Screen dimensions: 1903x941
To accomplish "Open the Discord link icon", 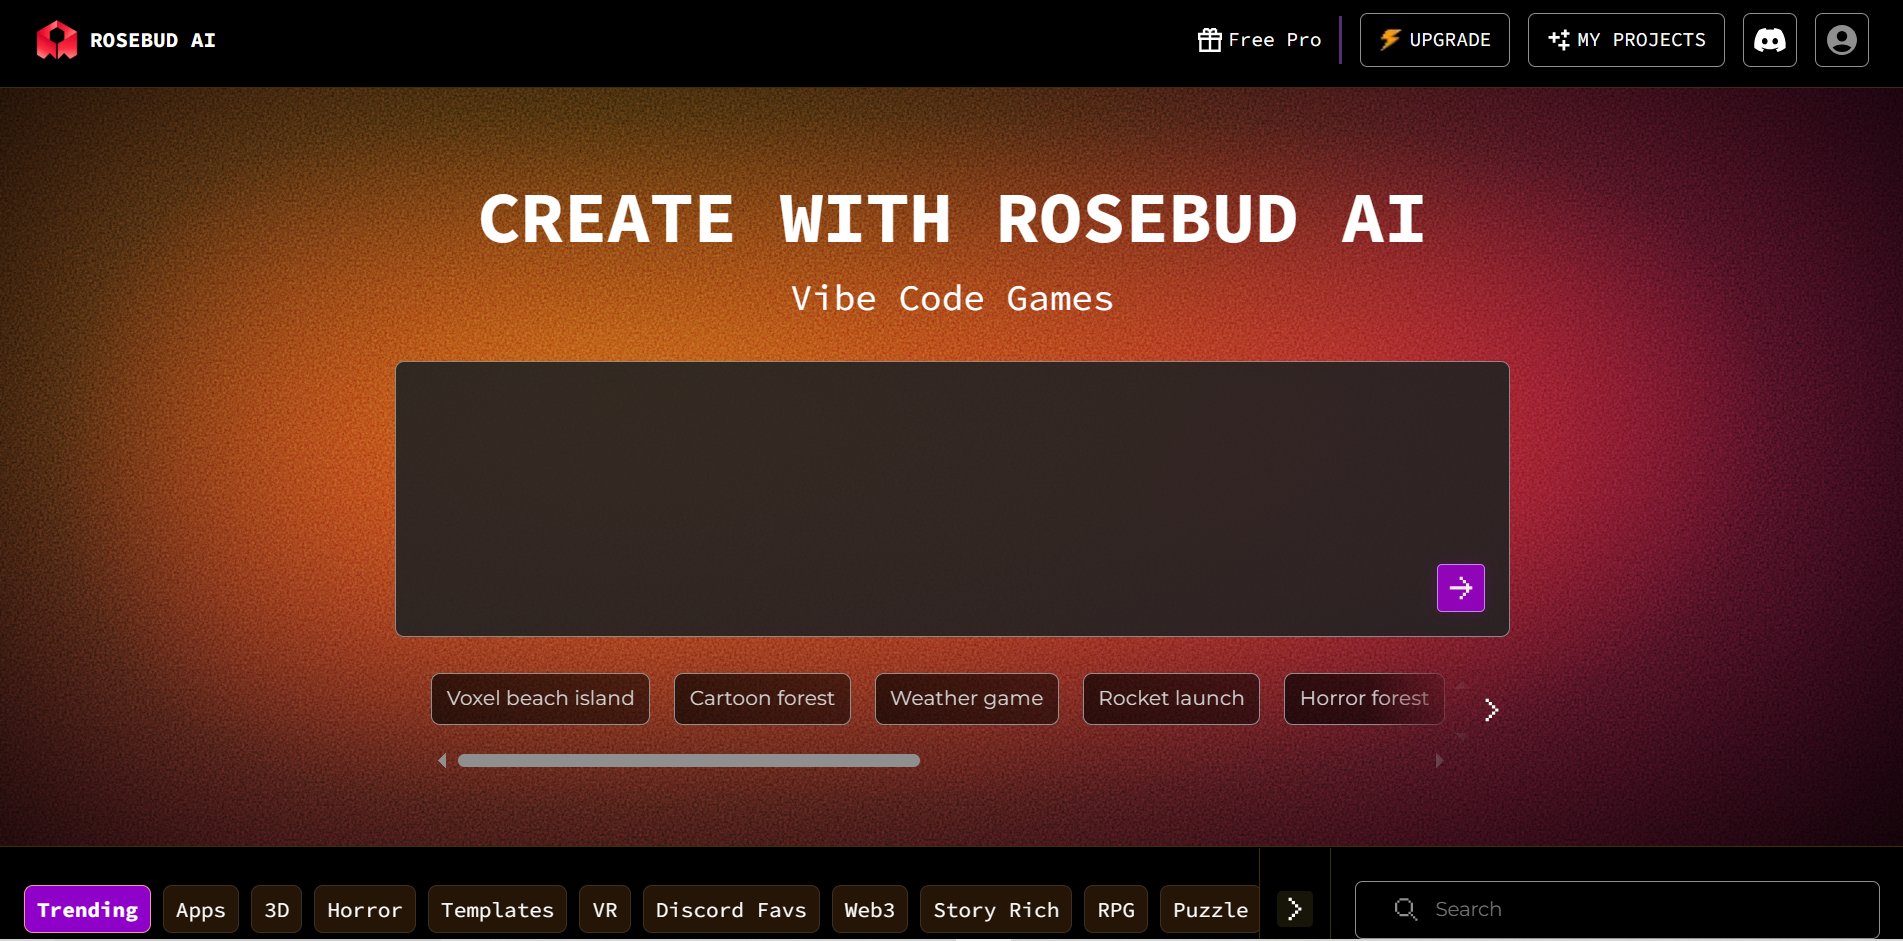I will [x=1769, y=40].
